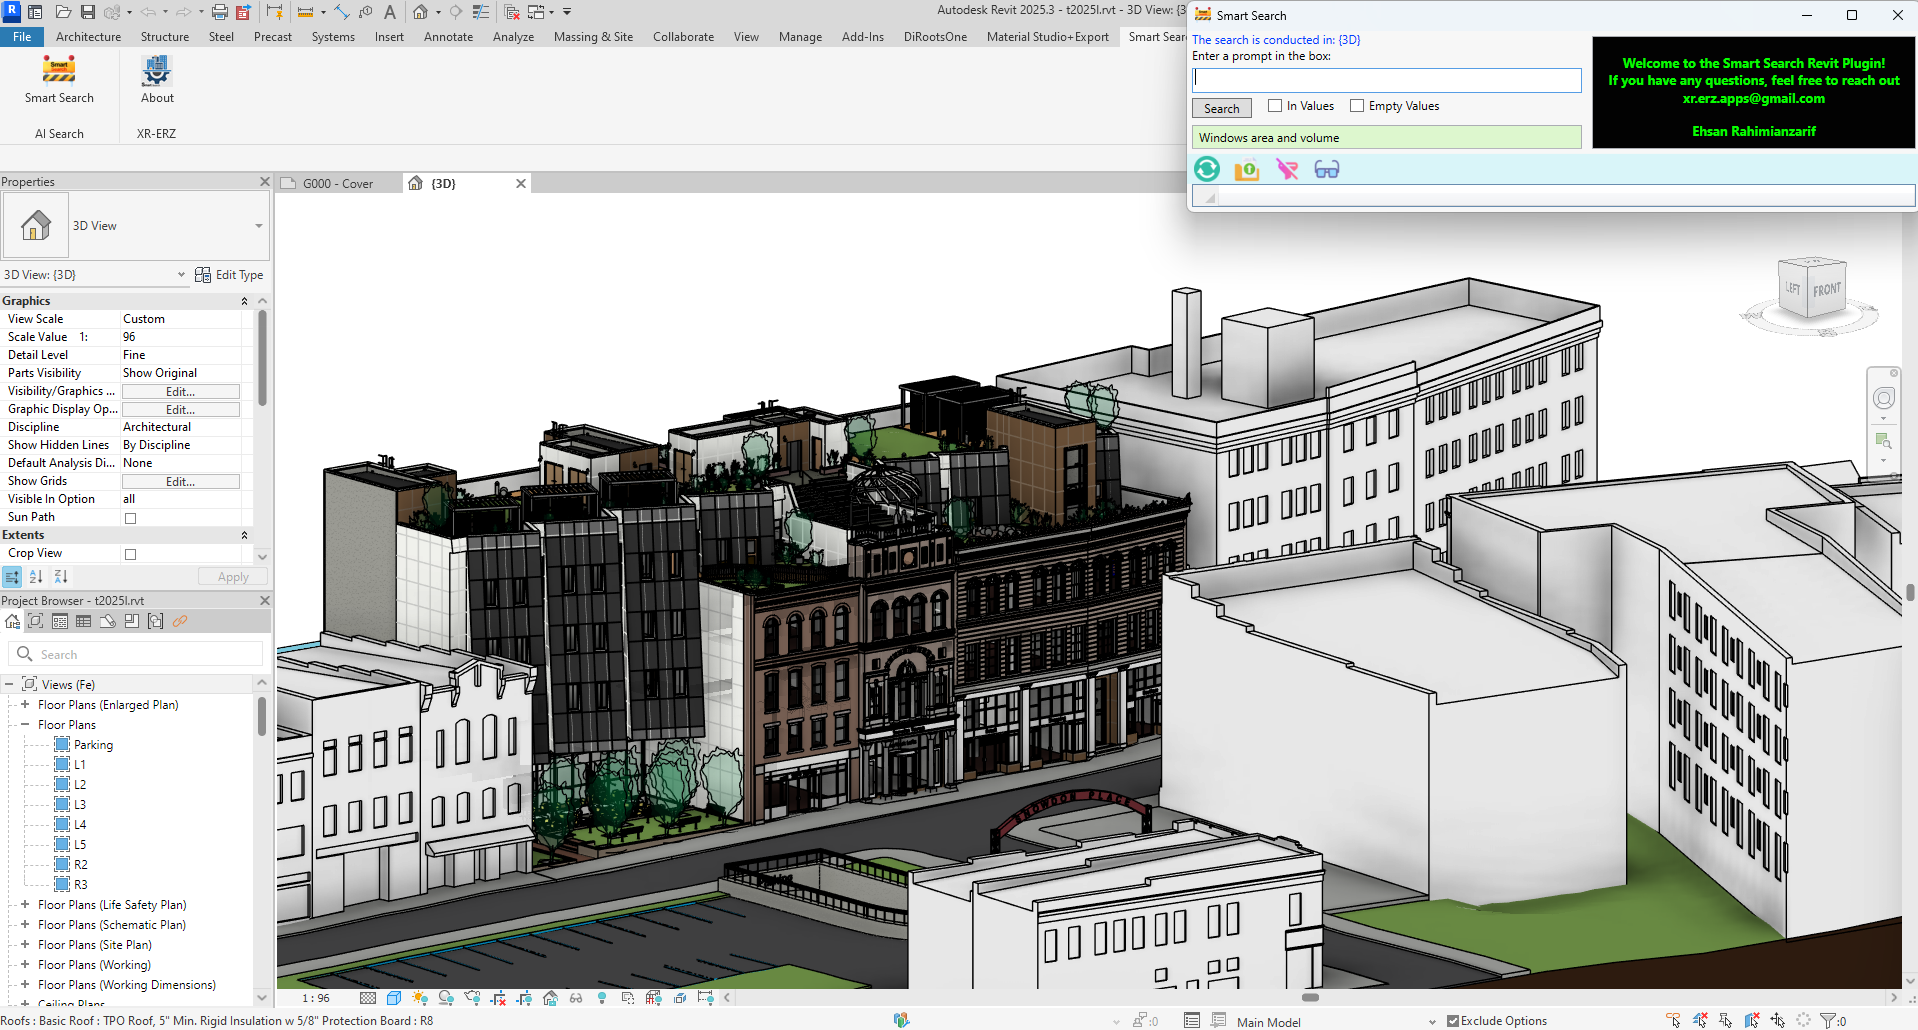This screenshot has width=1918, height=1030.
Task: Enable the Crop View checkbox
Action: click(130, 554)
